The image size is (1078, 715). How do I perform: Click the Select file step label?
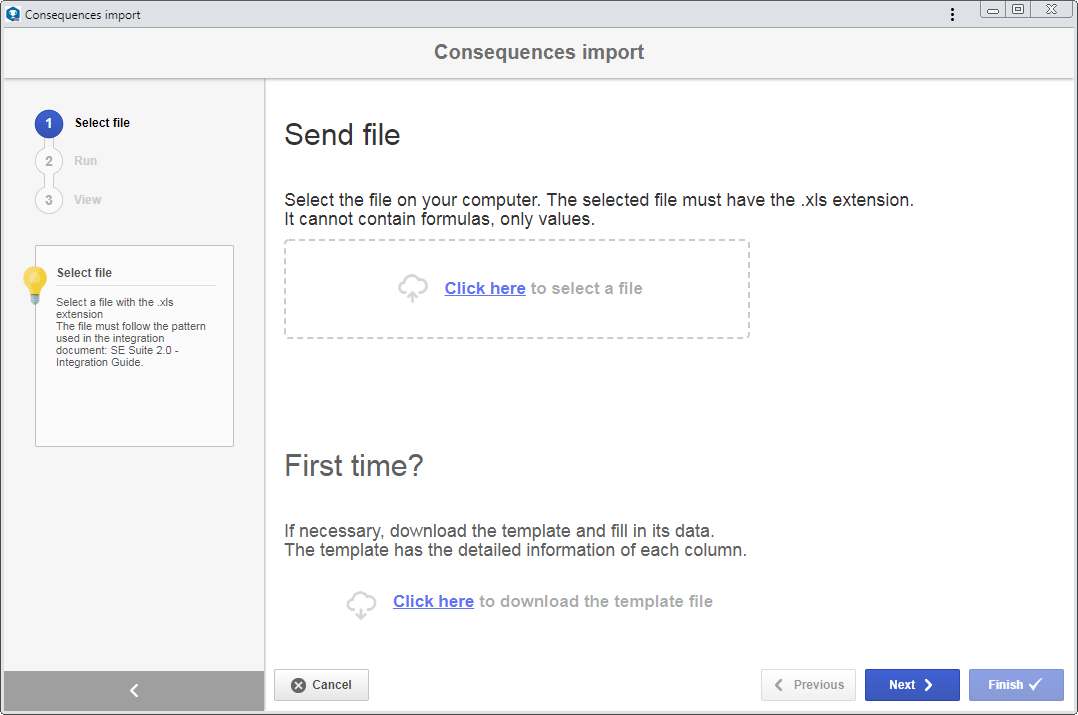(102, 123)
